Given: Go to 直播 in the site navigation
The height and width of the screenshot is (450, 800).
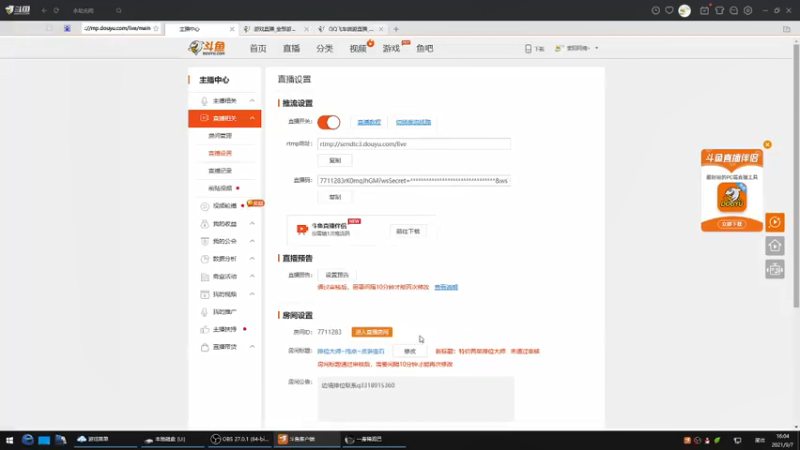Looking at the screenshot, I should point(291,48).
